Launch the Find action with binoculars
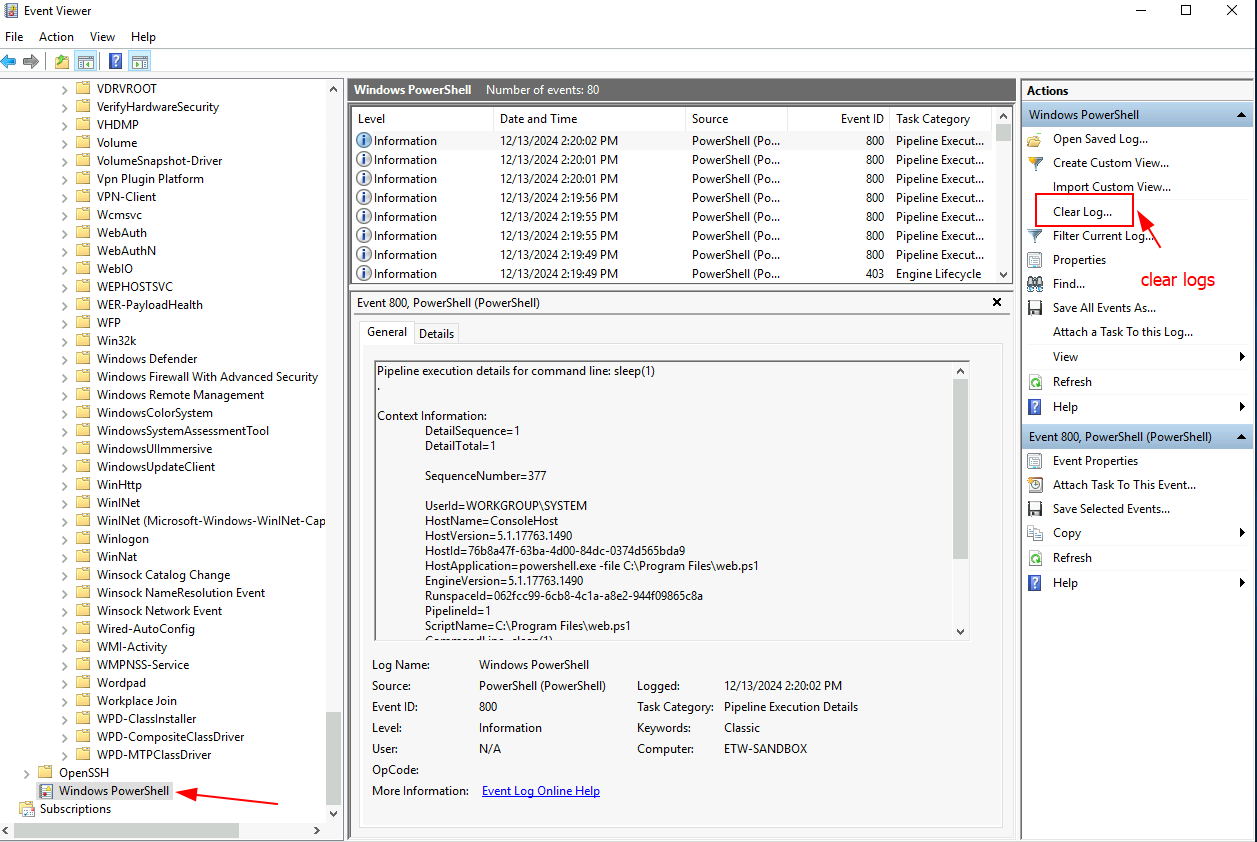The image size is (1257, 842). (1068, 284)
